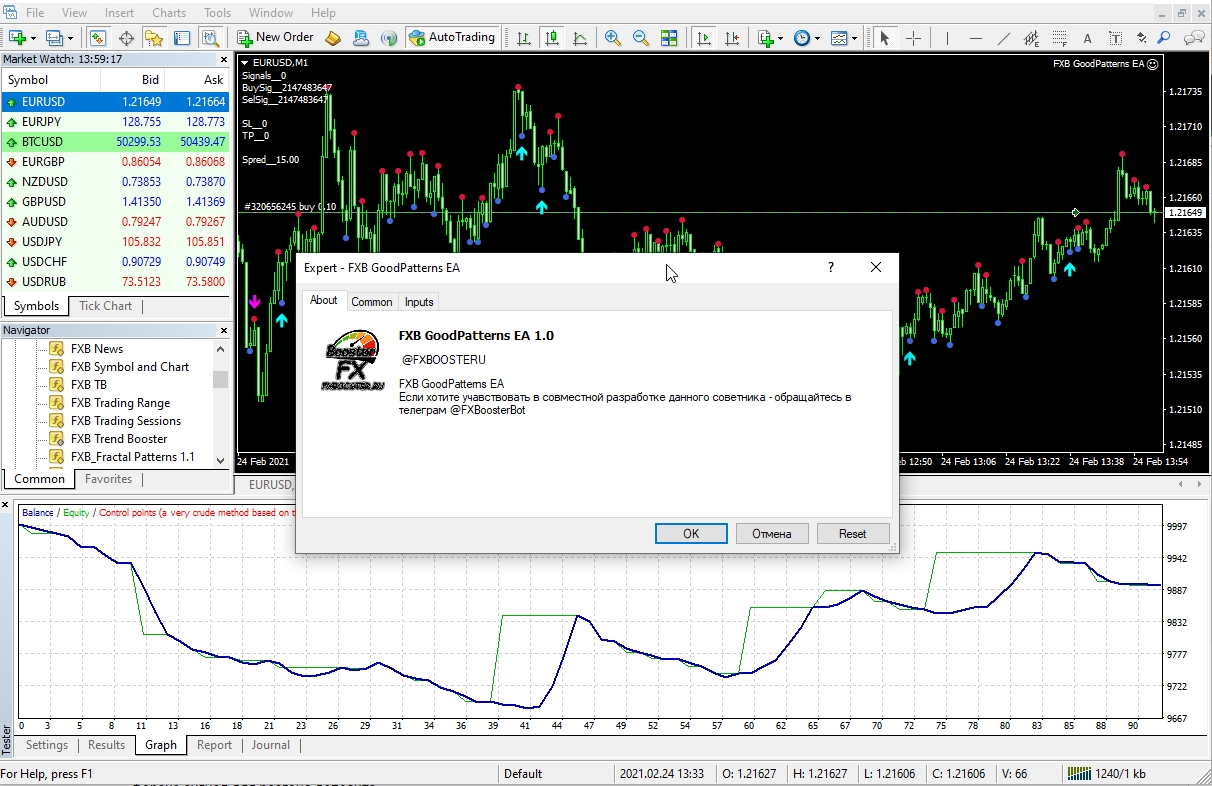The width and height of the screenshot is (1212, 786).
Task: Select the arrow cursor tool
Action: pos(884,38)
